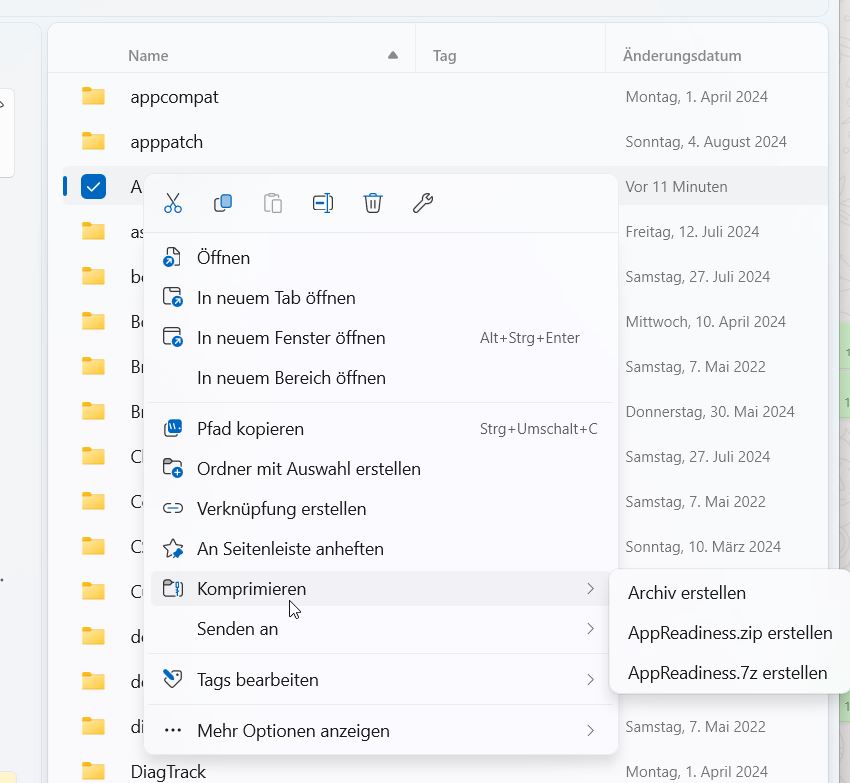This screenshot has height=783, width=850.
Task: Expand the Senden an submenu arrow
Action: pos(590,628)
